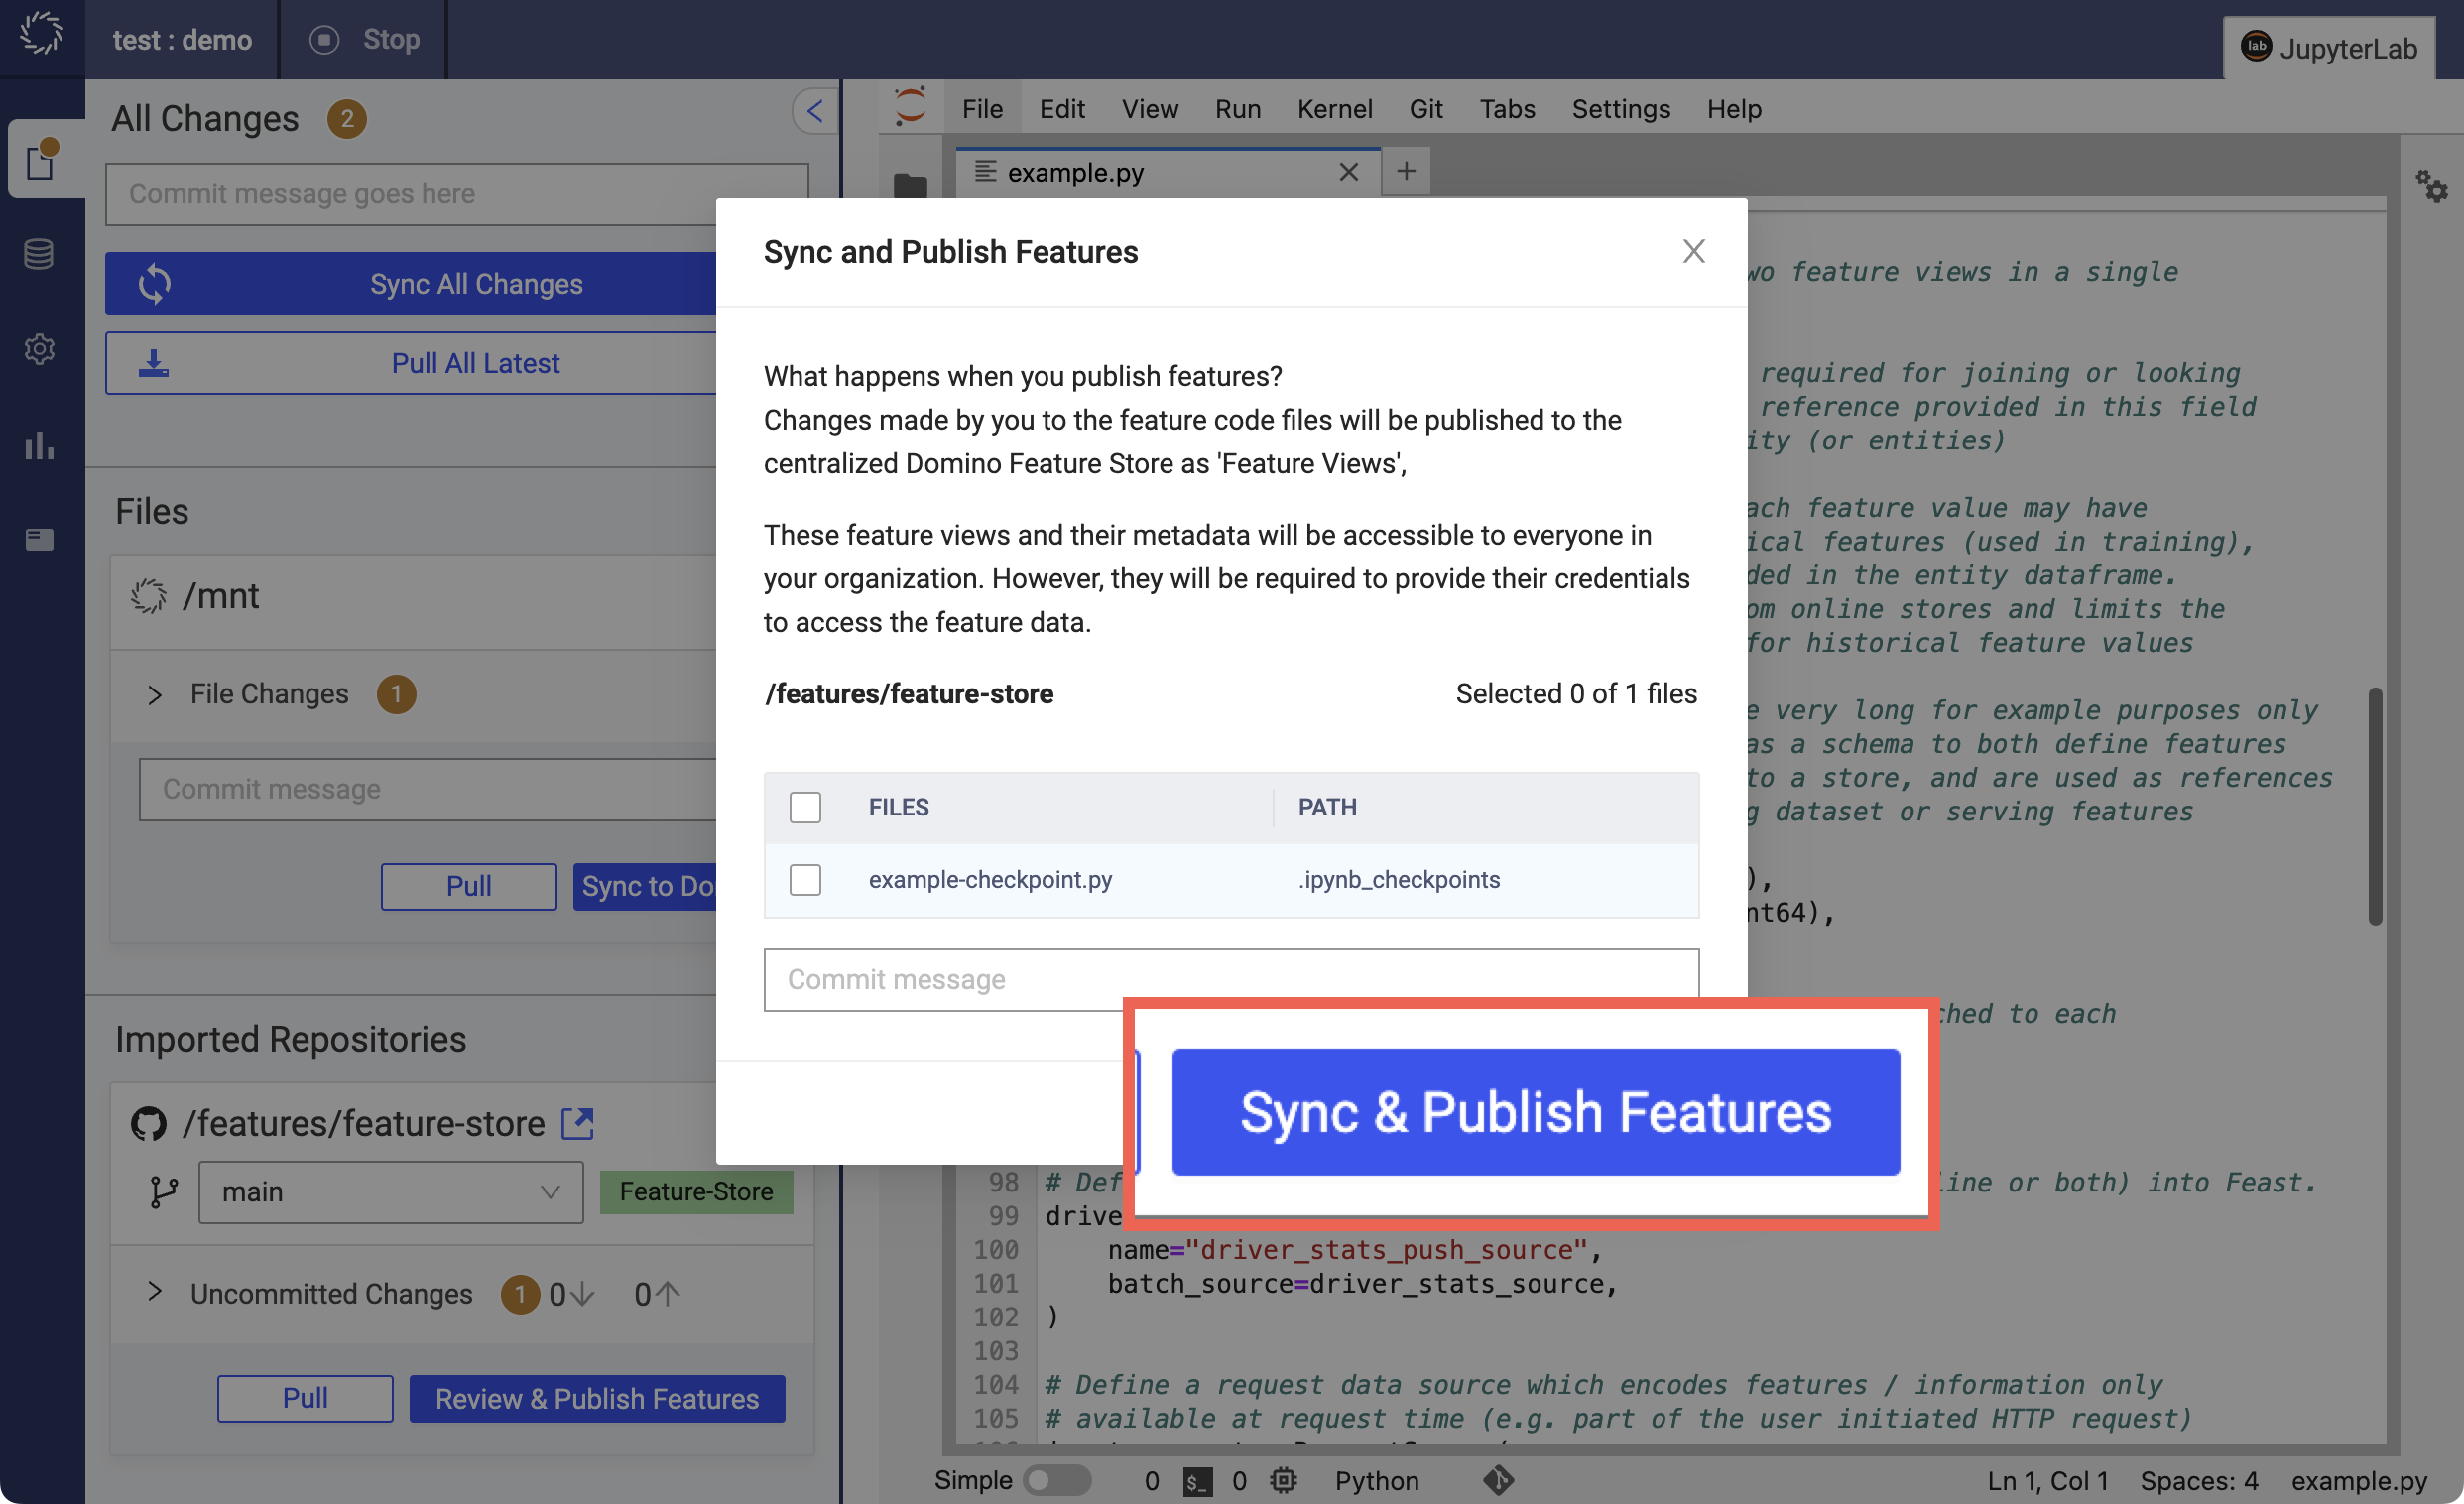2464x1504 pixels.
Task: Click Sync & Publish Features button
Action: point(1535,1111)
